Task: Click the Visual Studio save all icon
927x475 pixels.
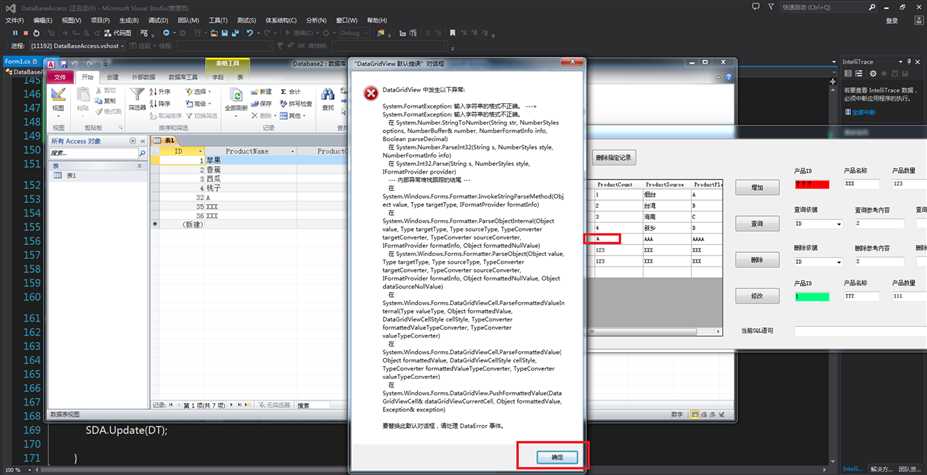Action: (x=235, y=33)
